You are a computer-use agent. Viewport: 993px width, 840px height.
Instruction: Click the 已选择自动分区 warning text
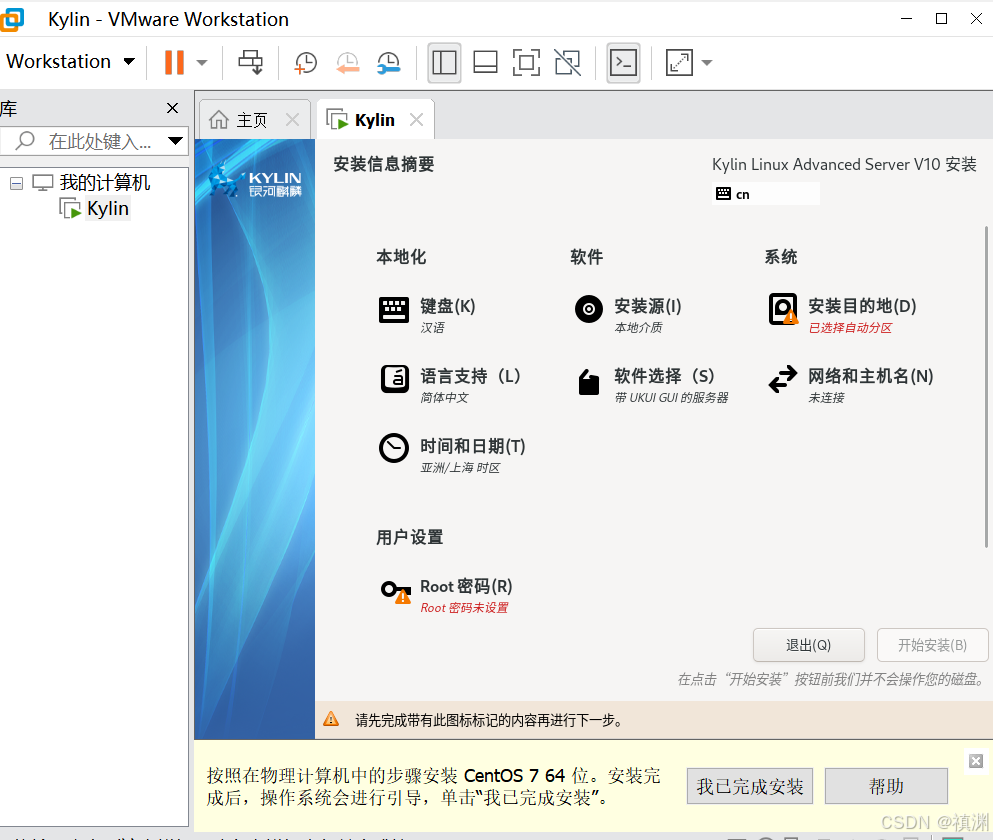[x=851, y=328]
